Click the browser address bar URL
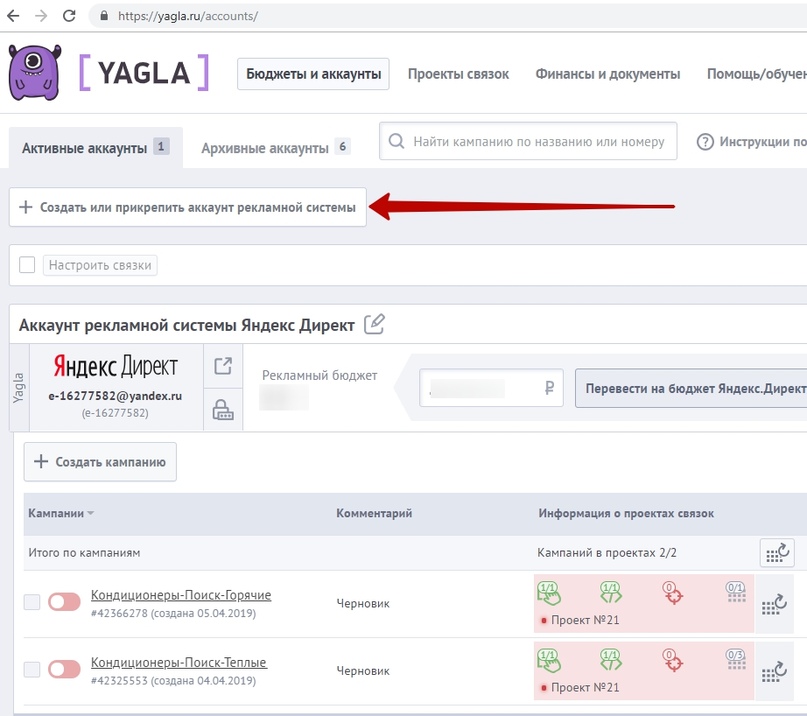 tap(188, 16)
